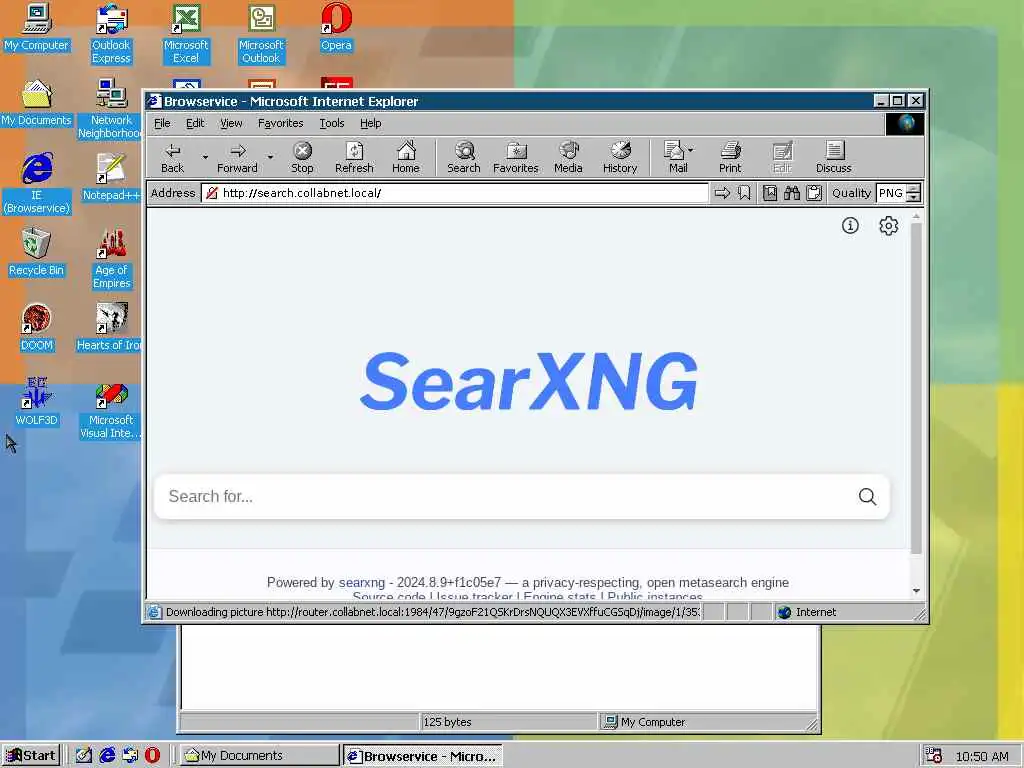
Task: Expand the Forward history dropdown arrow
Action: click(x=270, y=157)
